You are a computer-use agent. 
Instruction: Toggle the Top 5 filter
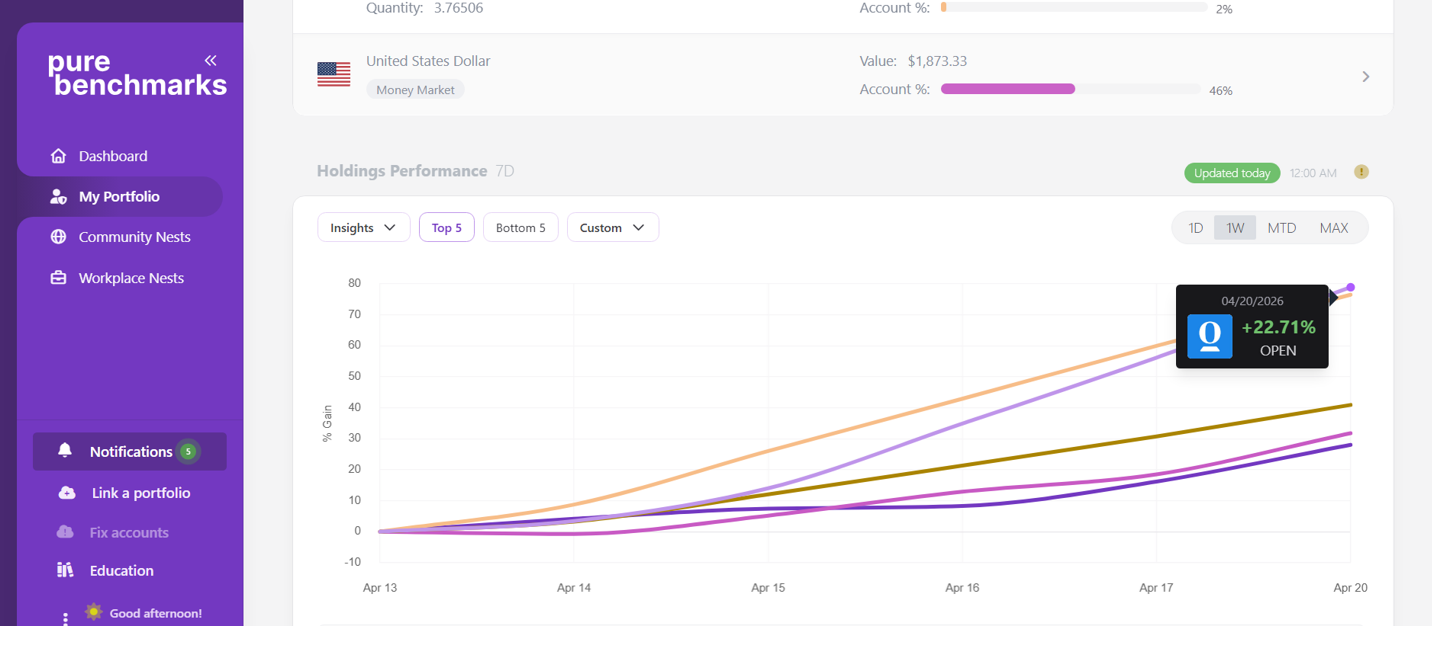point(447,228)
